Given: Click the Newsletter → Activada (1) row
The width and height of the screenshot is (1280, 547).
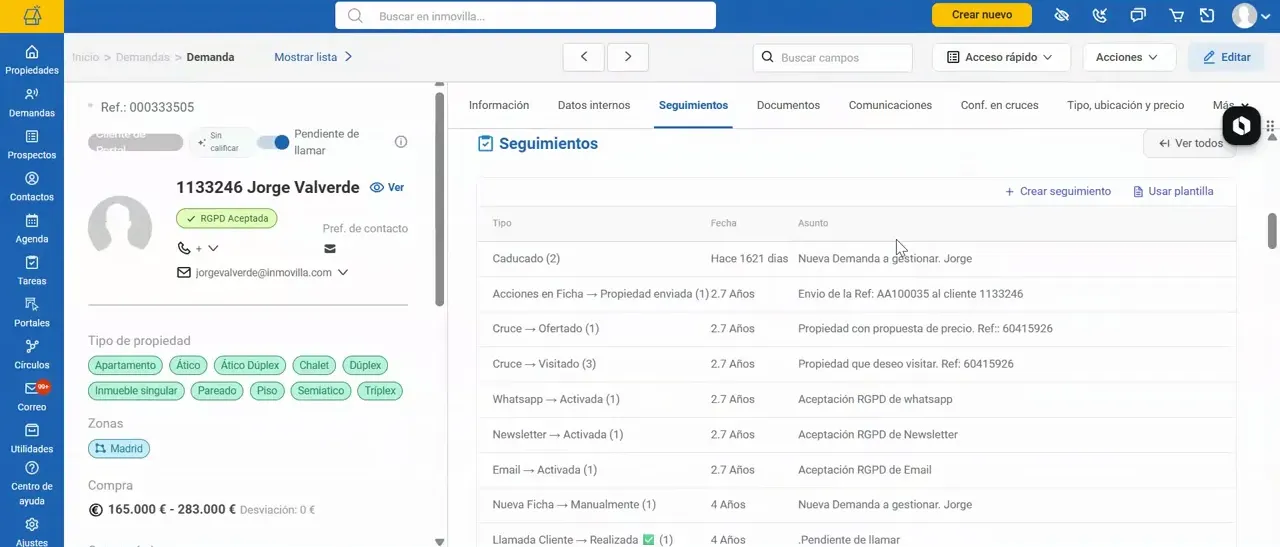Looking at the screenshot, I should click(x=857, y=434).
